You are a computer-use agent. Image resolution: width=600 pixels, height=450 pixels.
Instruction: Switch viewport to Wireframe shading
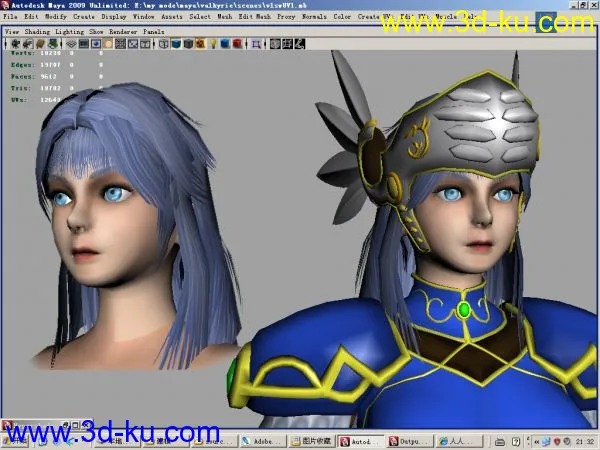point(163,44)
